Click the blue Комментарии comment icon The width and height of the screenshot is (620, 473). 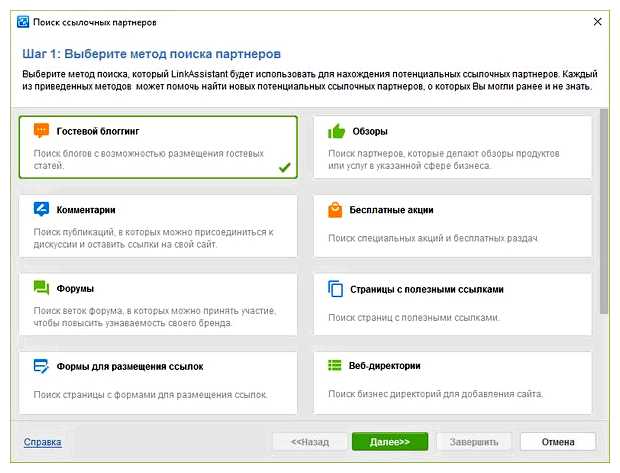[x=41, y=210]
